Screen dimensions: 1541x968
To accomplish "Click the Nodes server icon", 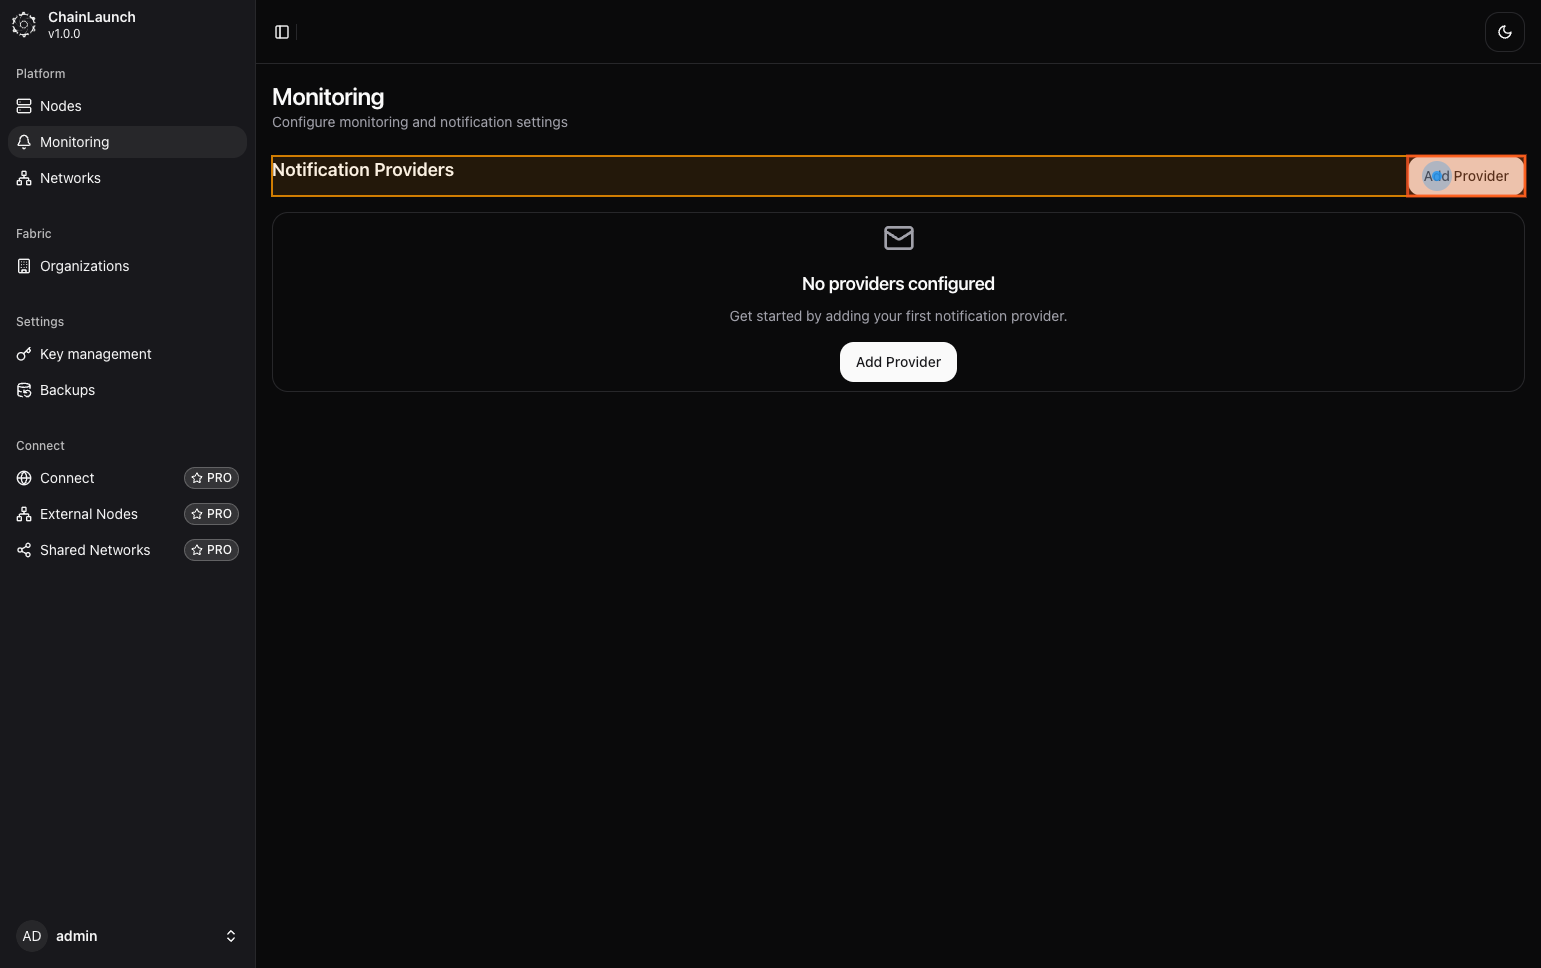I will tap(24, 106).
